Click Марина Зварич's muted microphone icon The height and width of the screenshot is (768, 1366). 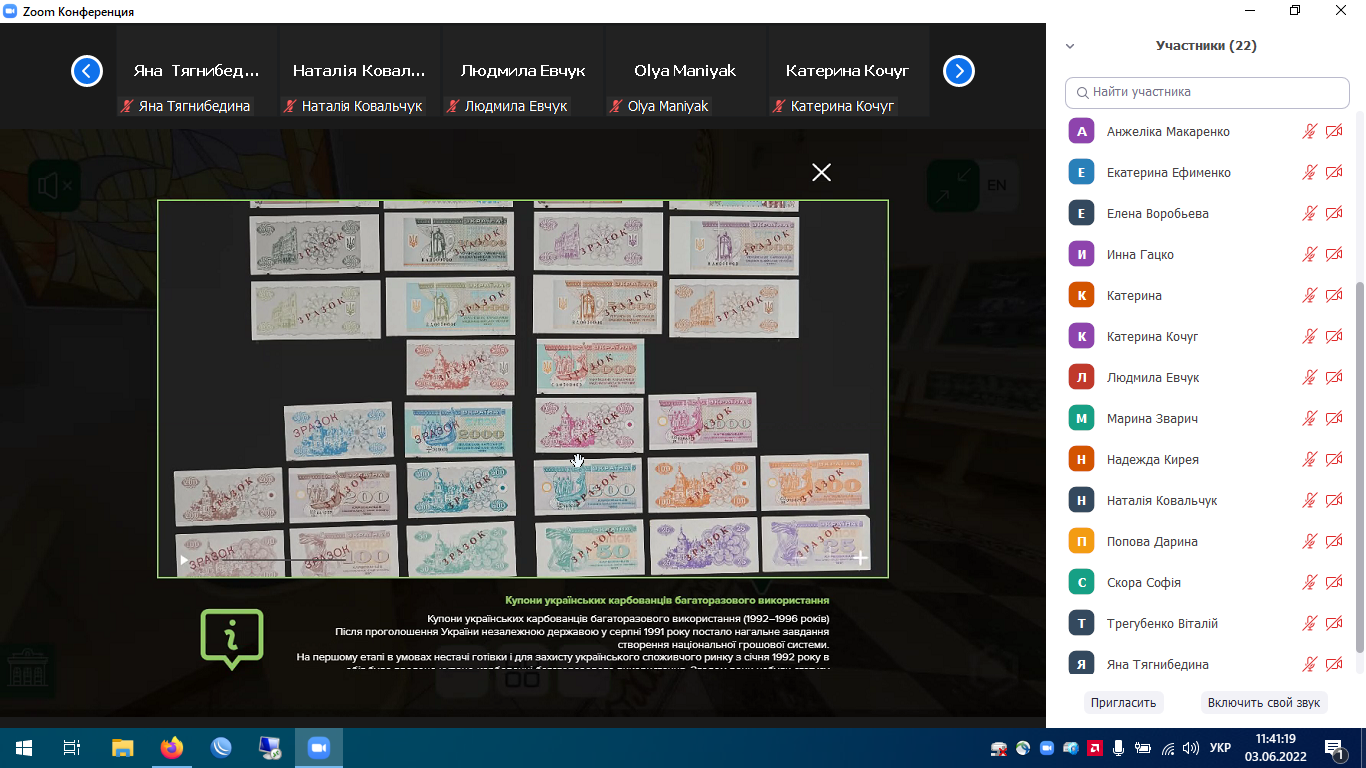point(1310,419)
